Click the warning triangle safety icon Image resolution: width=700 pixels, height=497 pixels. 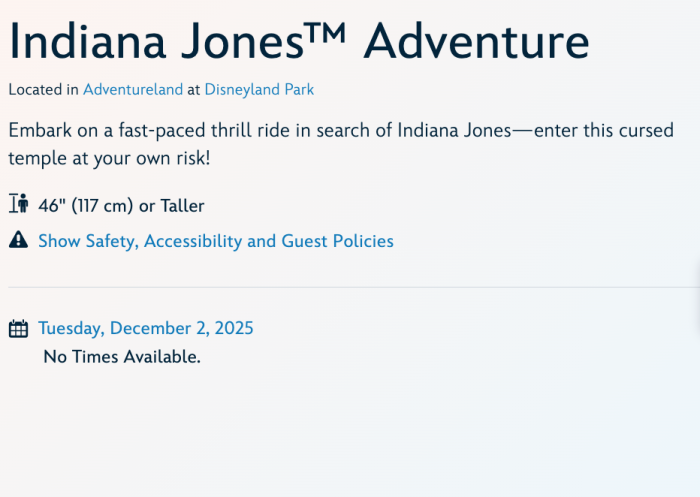pos(18,240)
